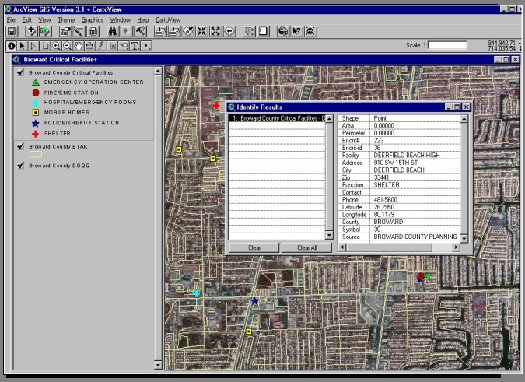Toggle the Broward County TAK theme checkbox
Screen dimensions: 525x382
[x=21, y=146]
